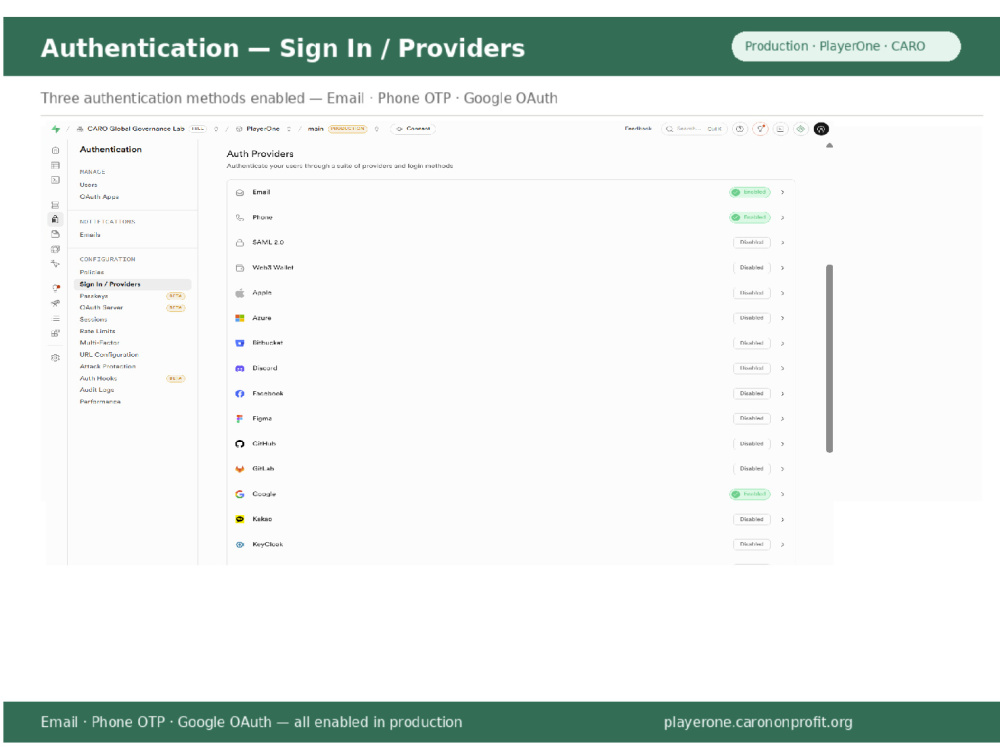This screenshot has width=1000, height=750.
Task: Open the inline SQL editor top icon
Action: 781,129
